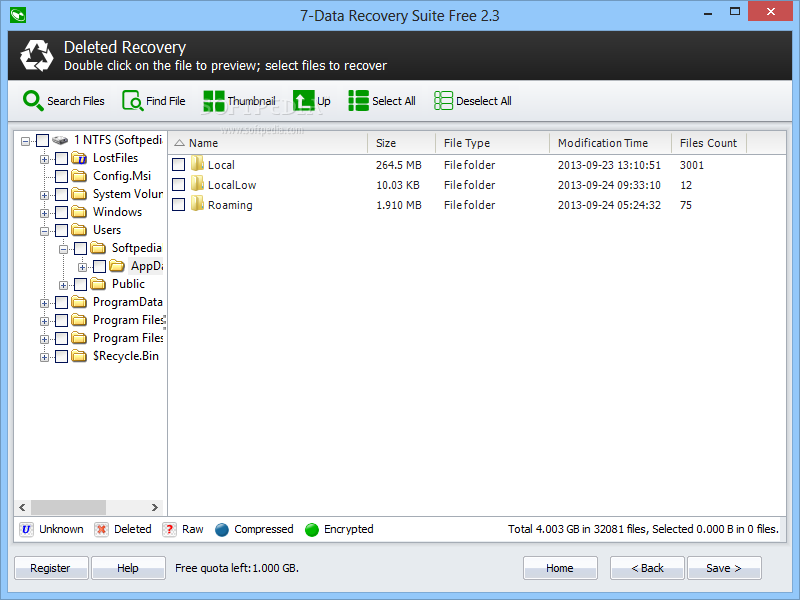
Task: Click the Local folder icon in list
Action: [x=197, y=164]
